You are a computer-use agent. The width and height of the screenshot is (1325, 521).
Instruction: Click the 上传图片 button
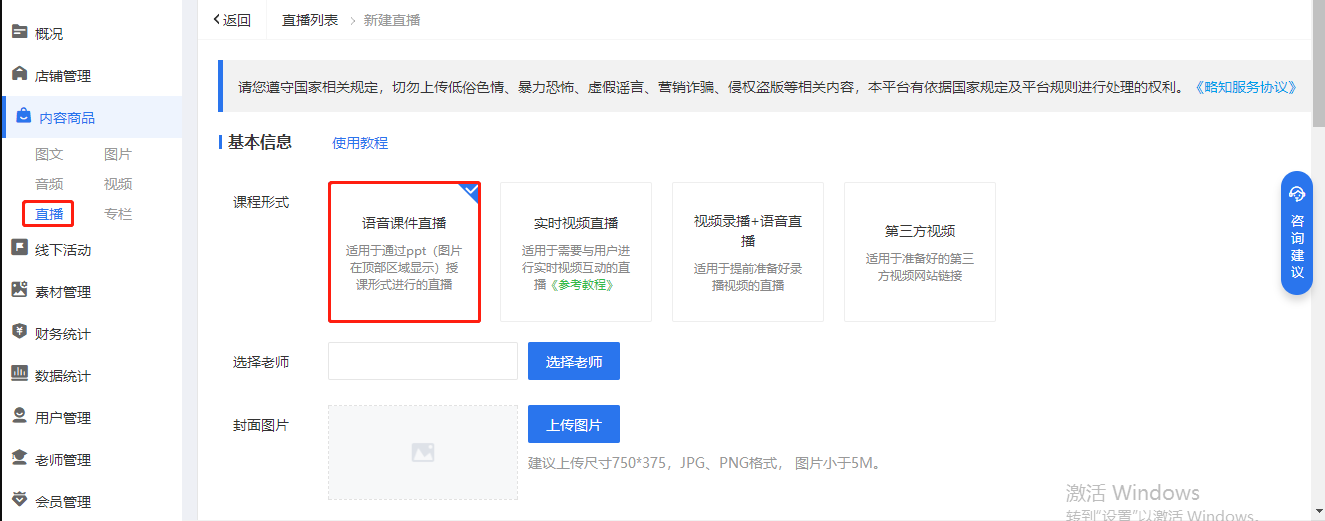pos(574,424)
